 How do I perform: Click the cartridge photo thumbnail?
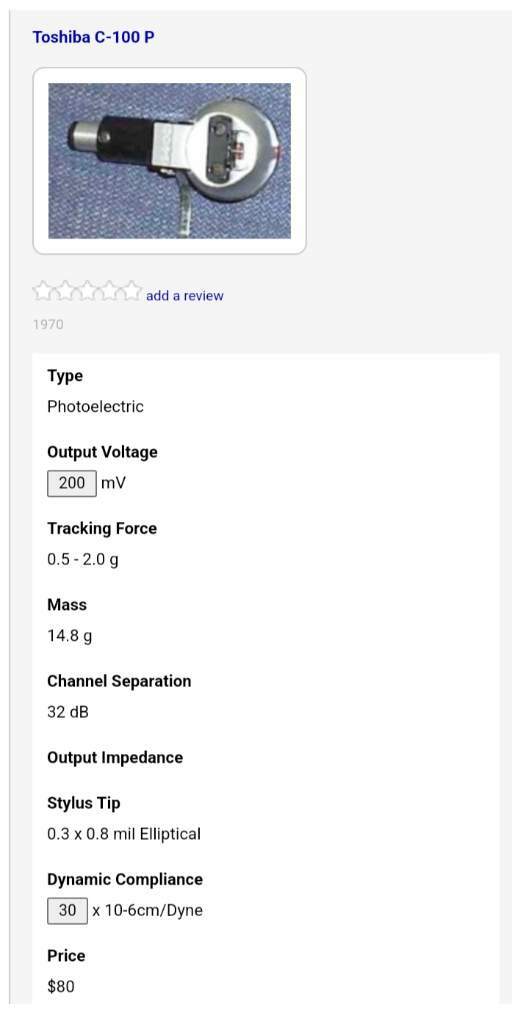coord(170,161)
